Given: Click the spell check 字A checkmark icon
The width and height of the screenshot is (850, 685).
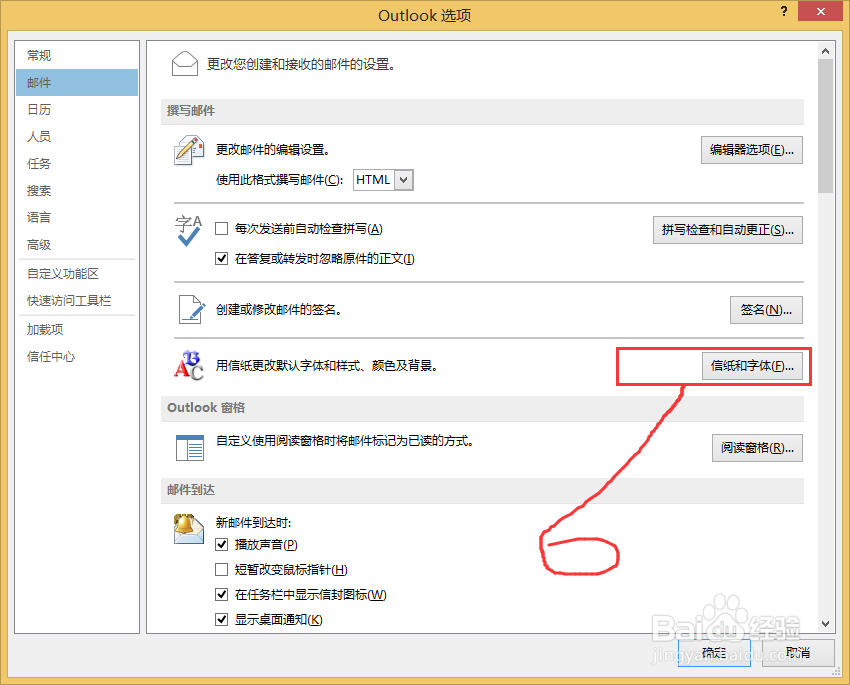Looking at the screenshot, I should [188, 230].
